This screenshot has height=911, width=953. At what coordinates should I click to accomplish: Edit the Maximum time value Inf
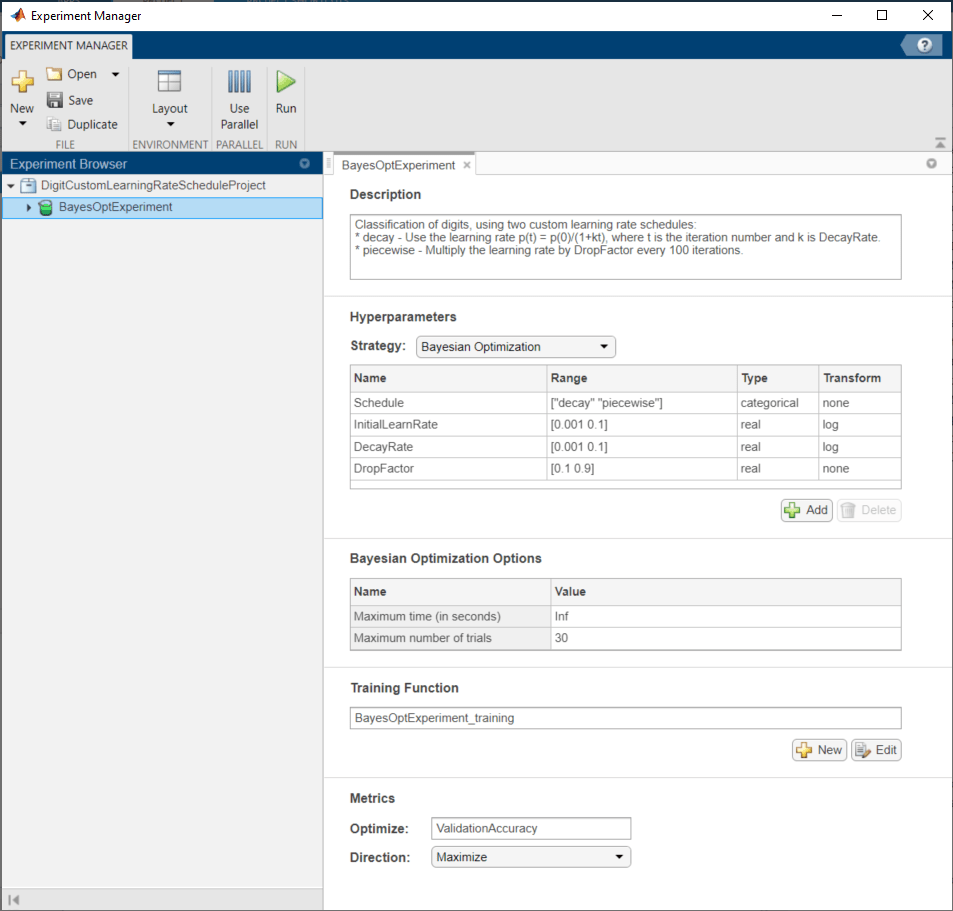[726, 616]
